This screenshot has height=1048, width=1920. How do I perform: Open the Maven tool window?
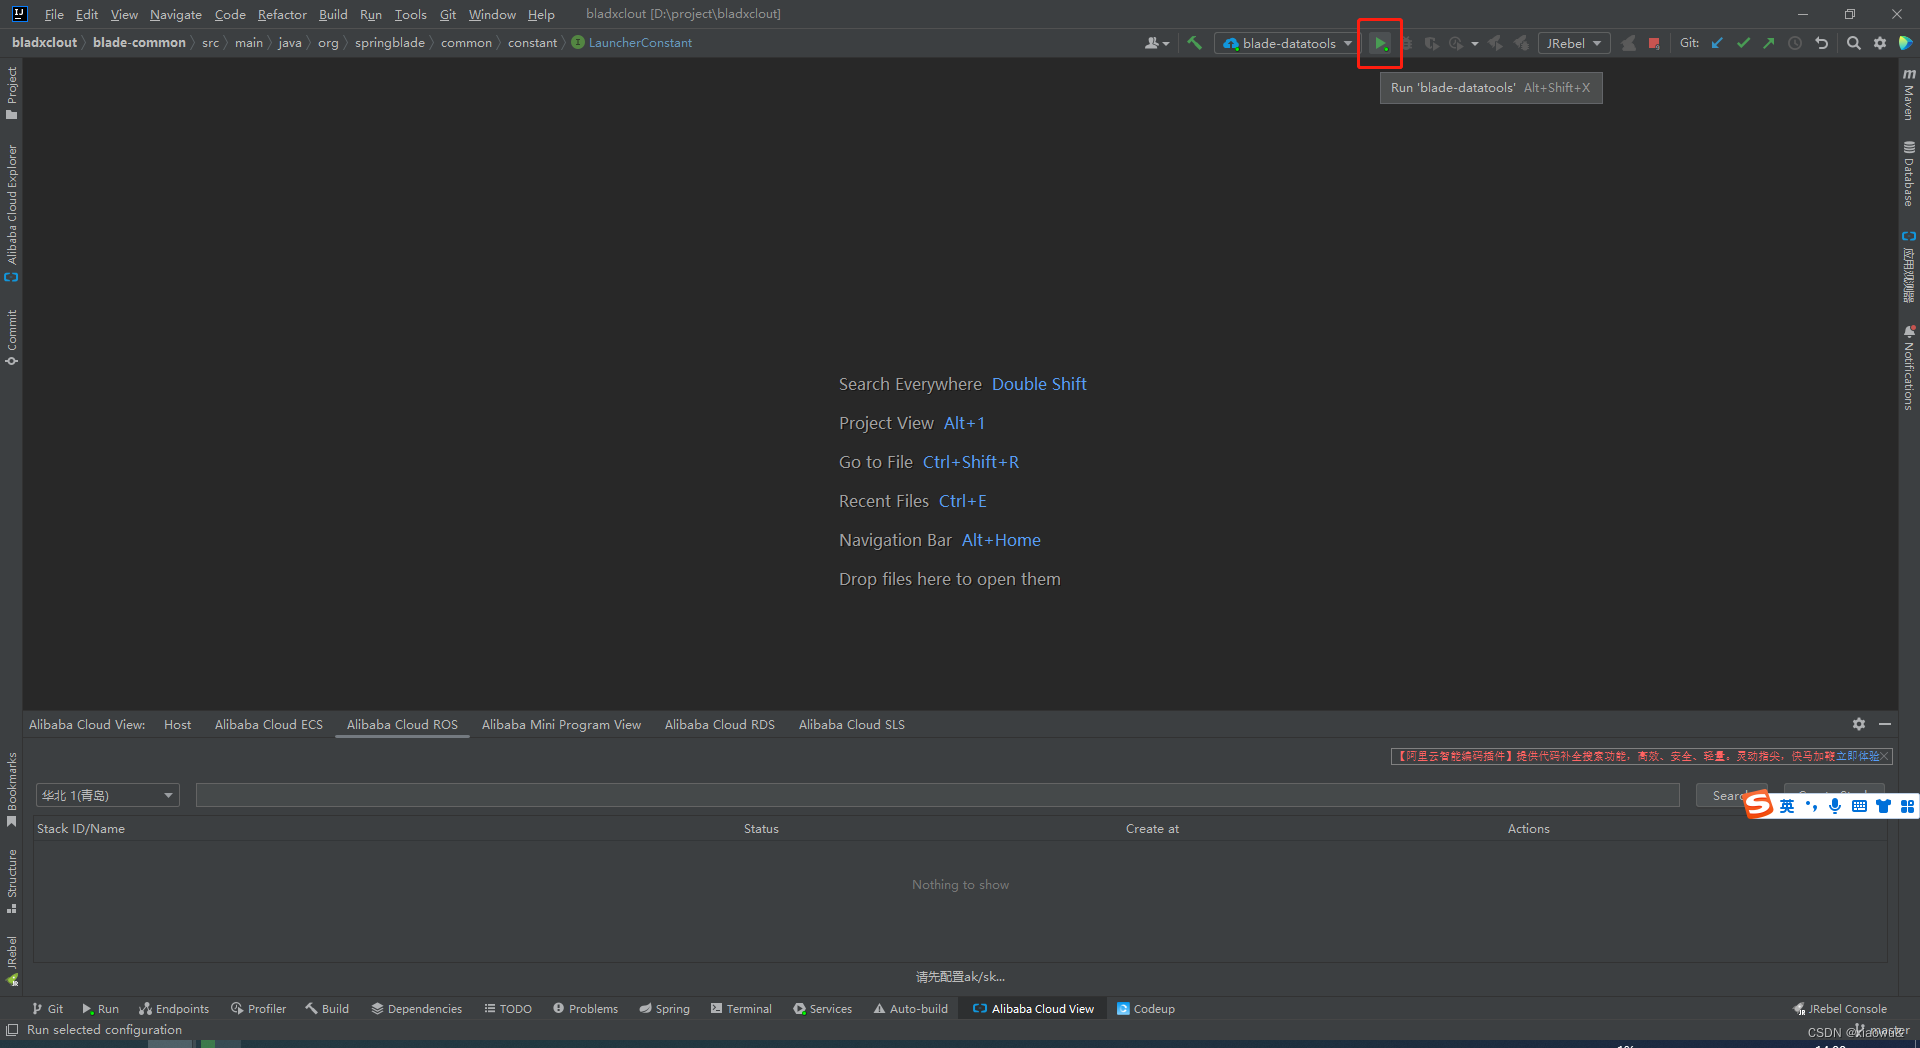[1909, 94]
